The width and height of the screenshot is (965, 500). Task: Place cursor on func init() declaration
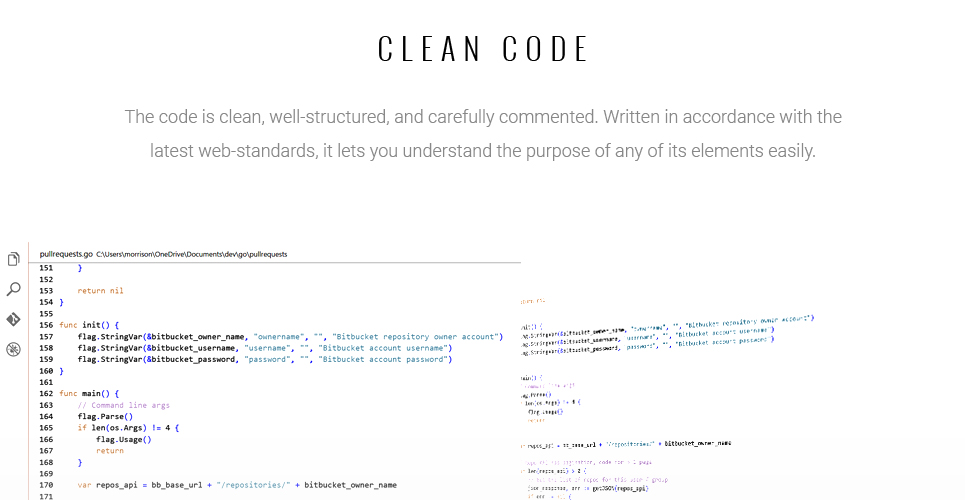coord(89,325)
